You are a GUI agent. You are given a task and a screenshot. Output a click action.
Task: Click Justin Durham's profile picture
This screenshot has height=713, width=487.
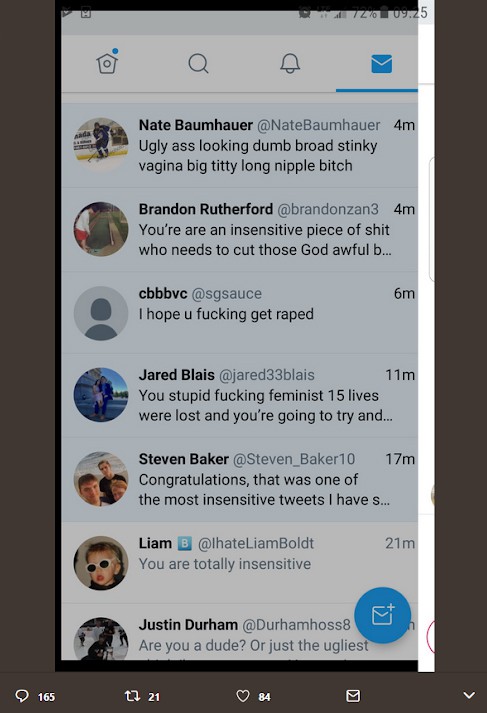point(101,639)
